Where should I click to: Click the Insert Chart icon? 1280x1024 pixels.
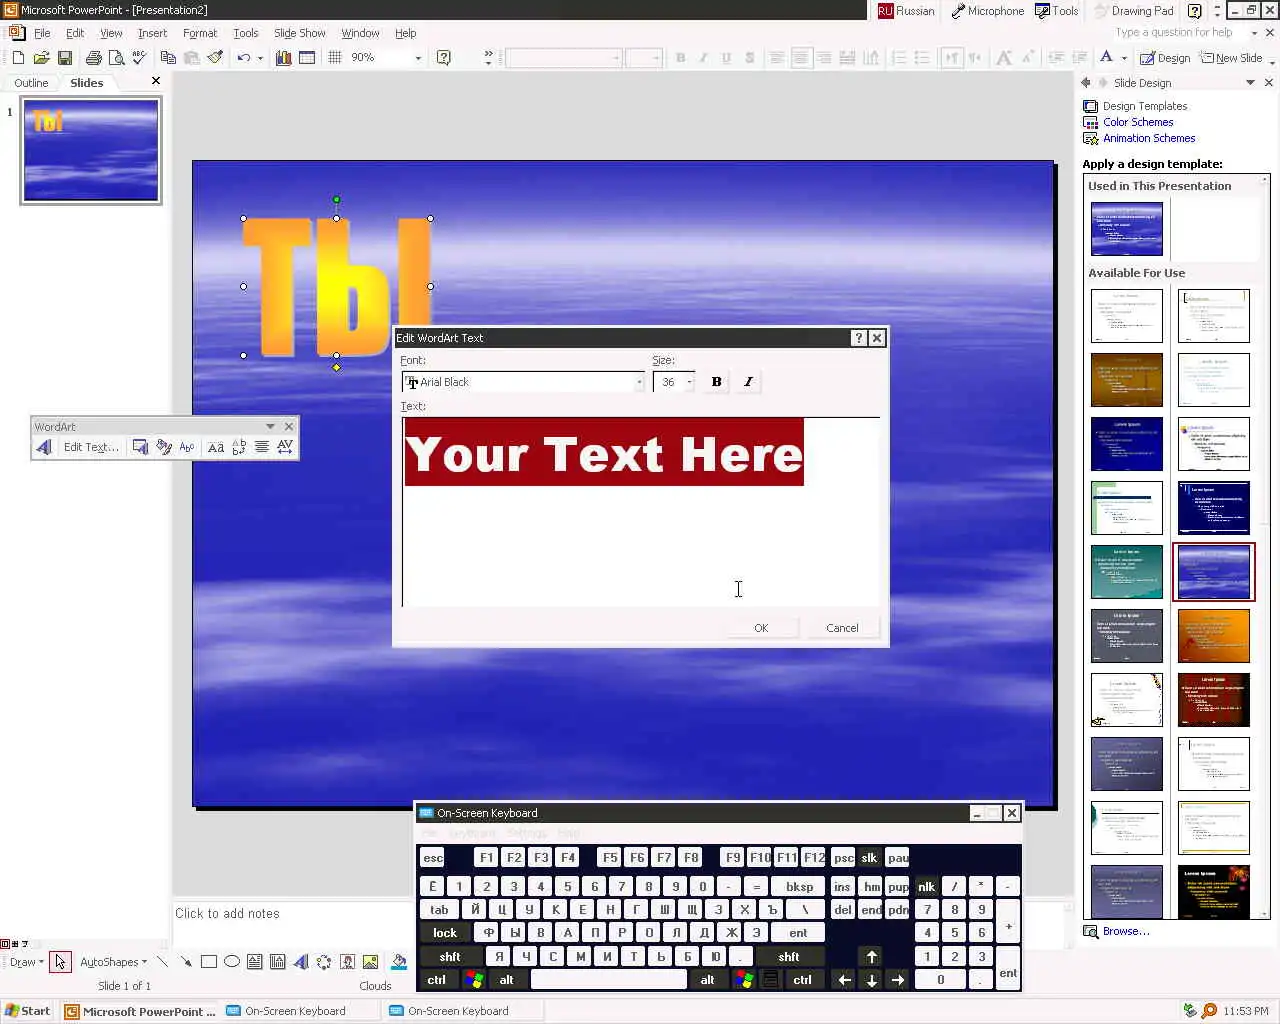coord(284,58)
